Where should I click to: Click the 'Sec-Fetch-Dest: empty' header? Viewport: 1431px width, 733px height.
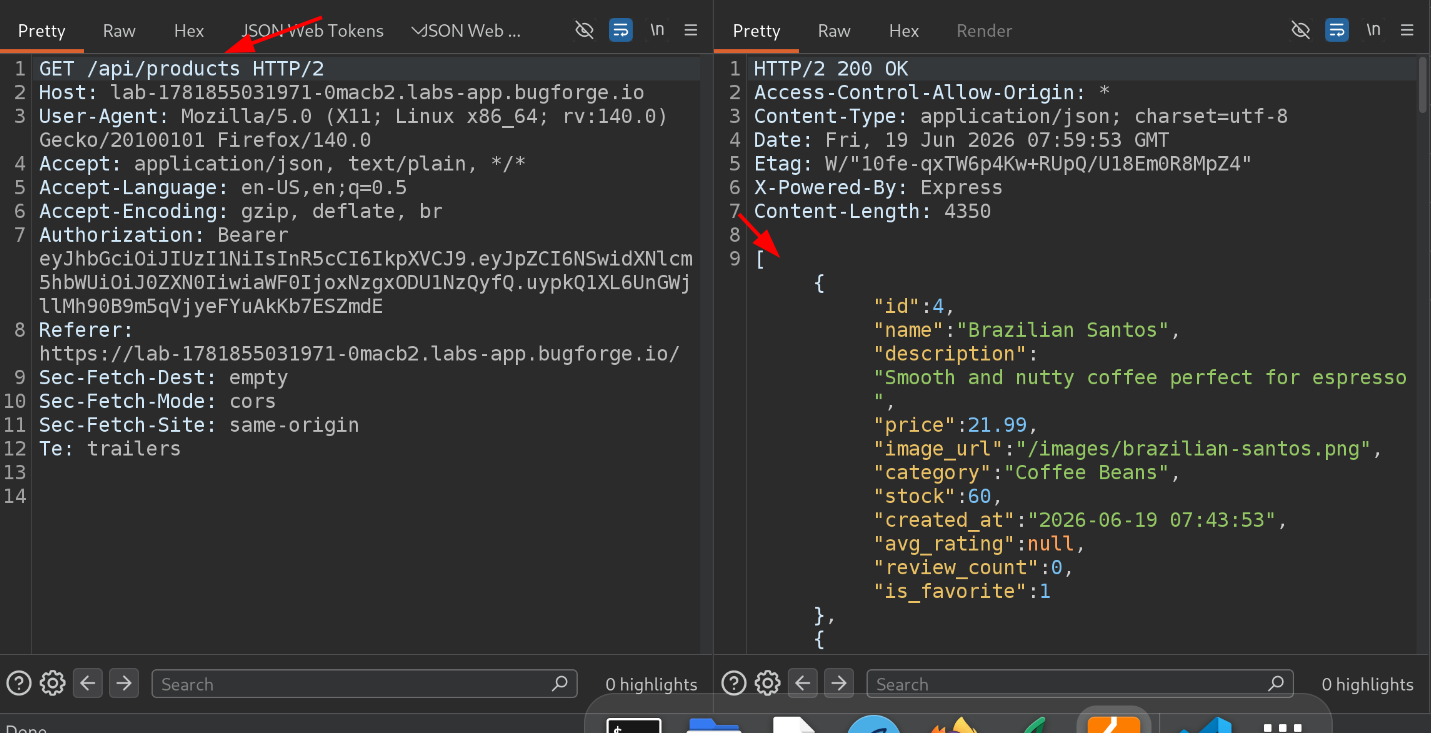coord(163,378)
